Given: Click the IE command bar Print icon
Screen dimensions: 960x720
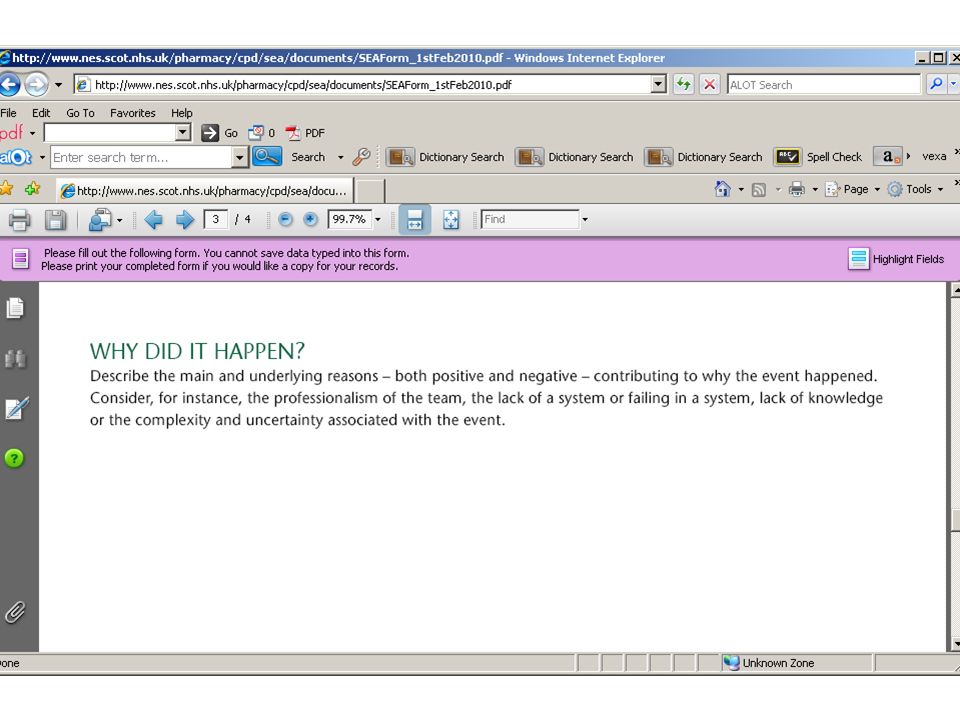Looking at the screenshot, I should [797, 189].
